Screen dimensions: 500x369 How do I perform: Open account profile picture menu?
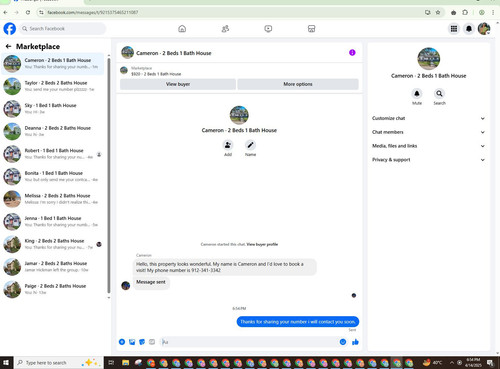pyautogui.click(x=484, y=29)
